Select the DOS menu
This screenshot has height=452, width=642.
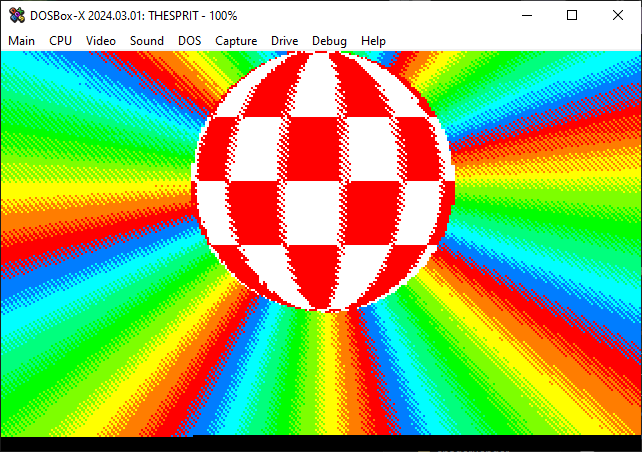click(190, 40)
